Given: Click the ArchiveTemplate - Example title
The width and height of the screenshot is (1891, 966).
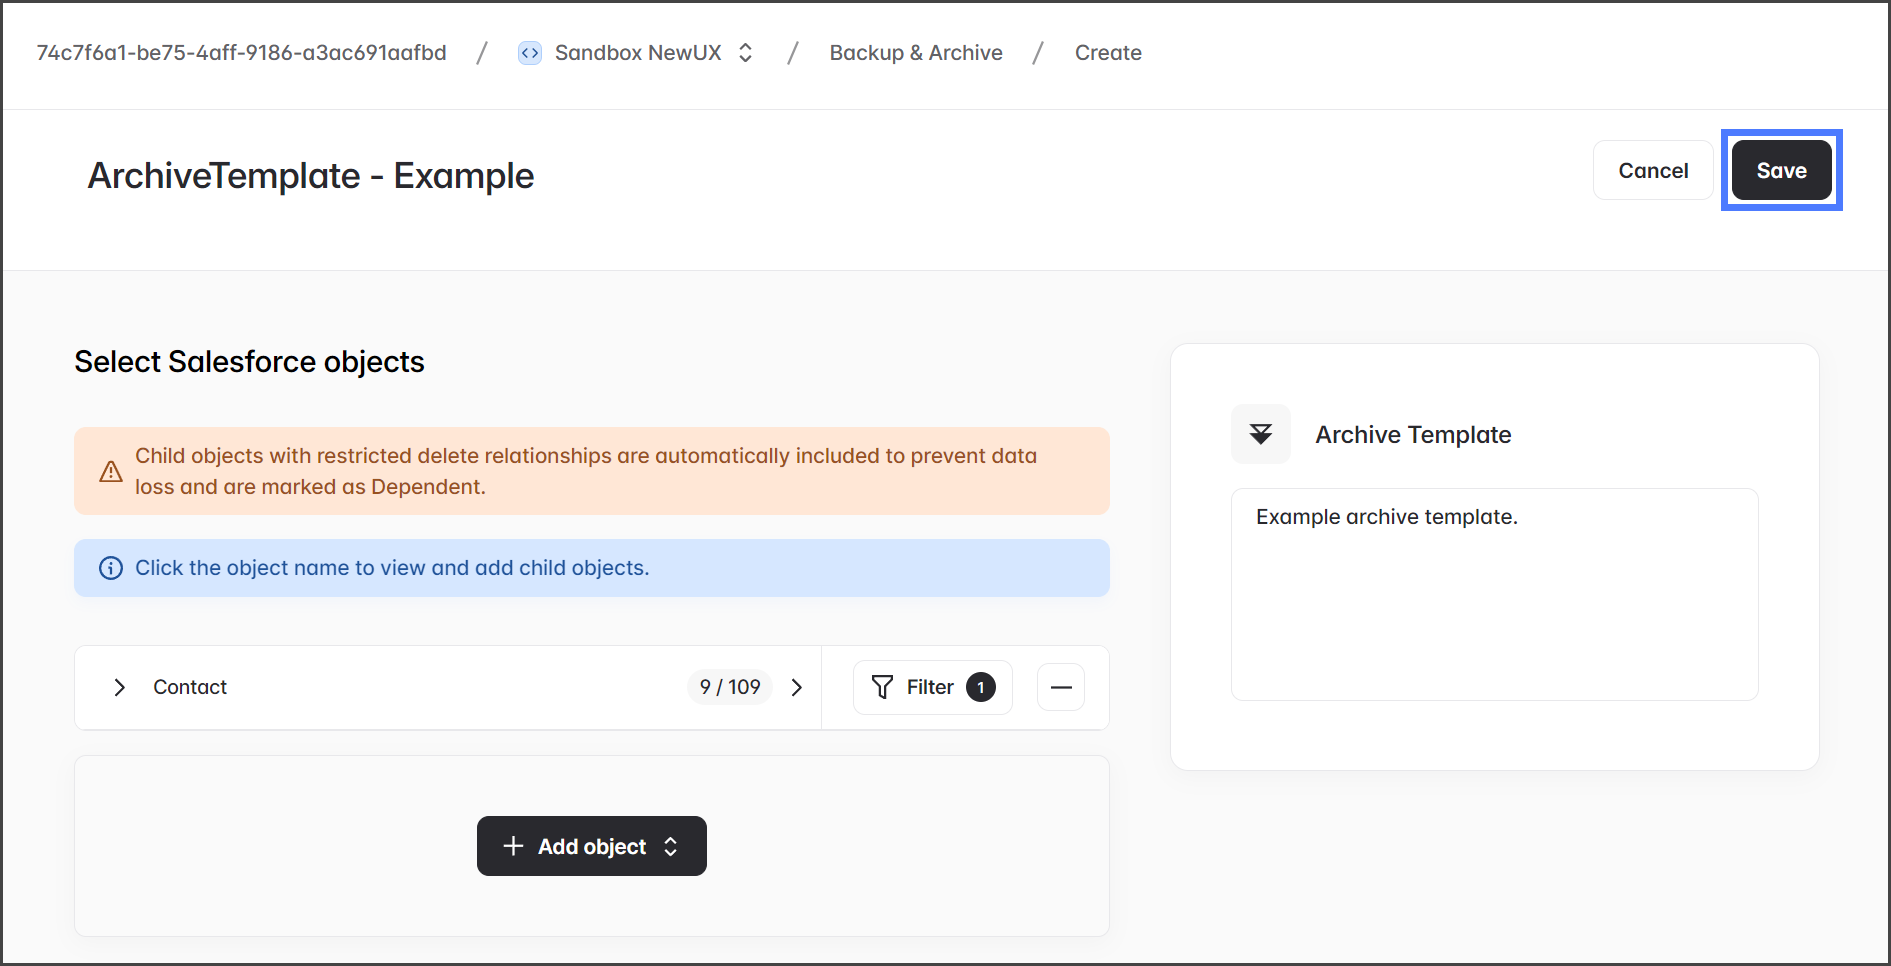Looking at the screenshot, I should (x=311, y=176).
